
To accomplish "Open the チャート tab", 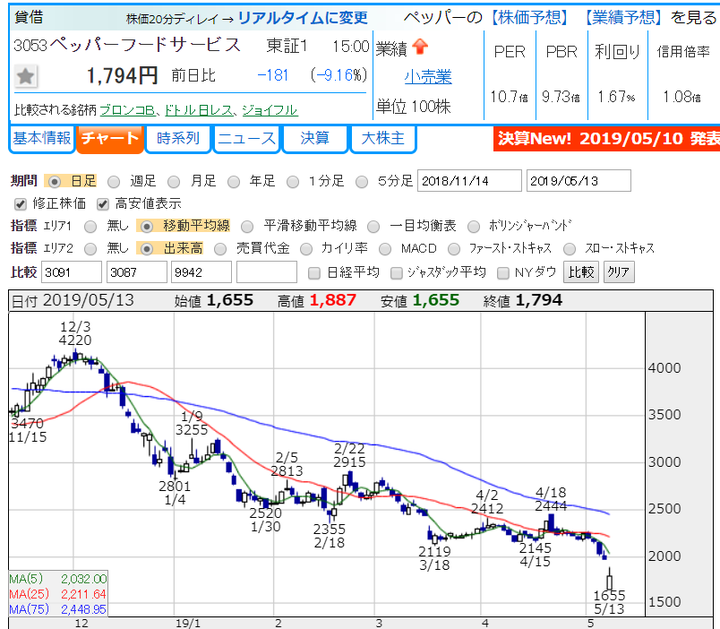I will 110,138.
